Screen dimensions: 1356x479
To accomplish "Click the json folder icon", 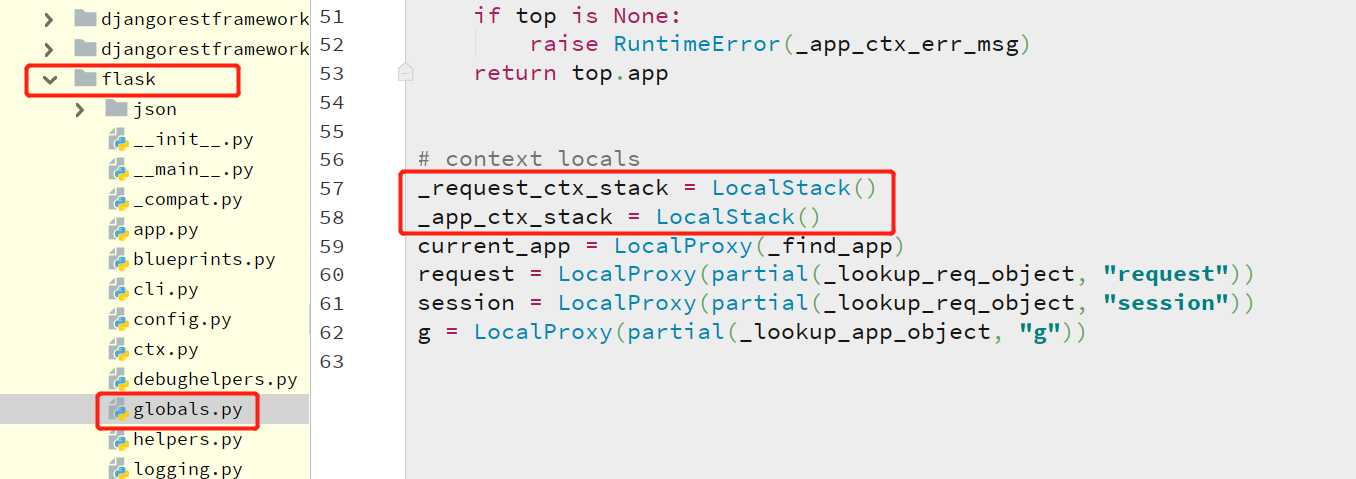I will [x=116, y=109].
